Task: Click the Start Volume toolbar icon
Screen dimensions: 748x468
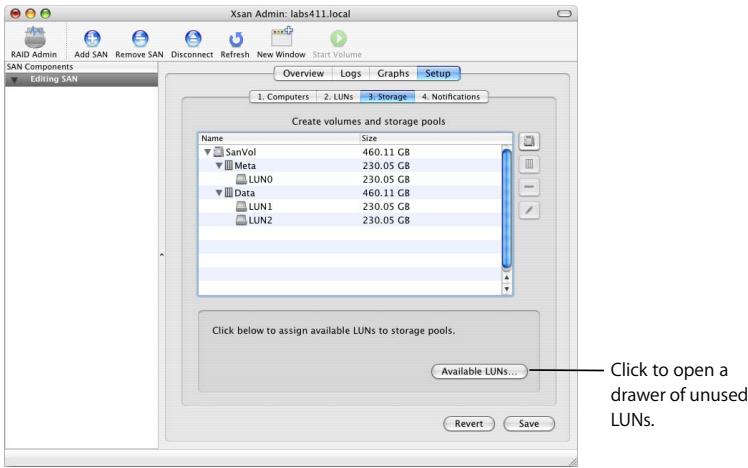Action: pos(338,39)
